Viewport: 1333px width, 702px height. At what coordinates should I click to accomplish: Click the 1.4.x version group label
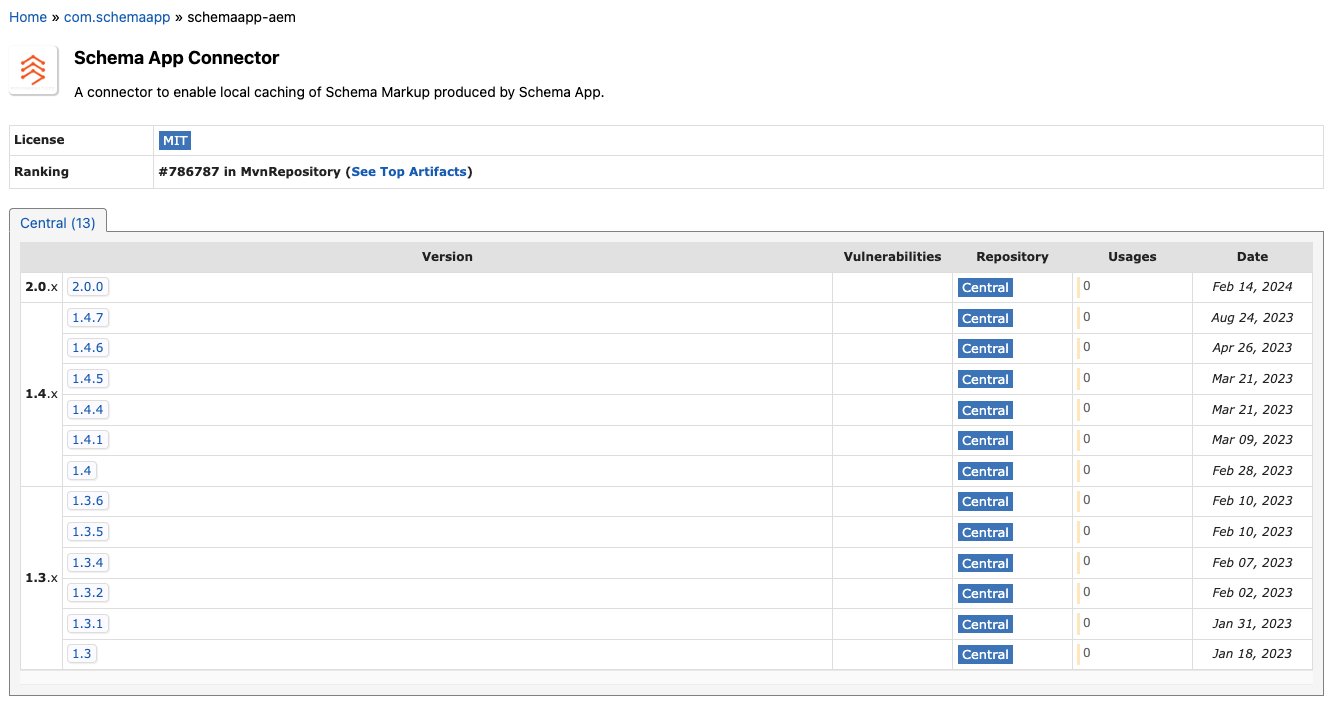(x=41, y=394)
